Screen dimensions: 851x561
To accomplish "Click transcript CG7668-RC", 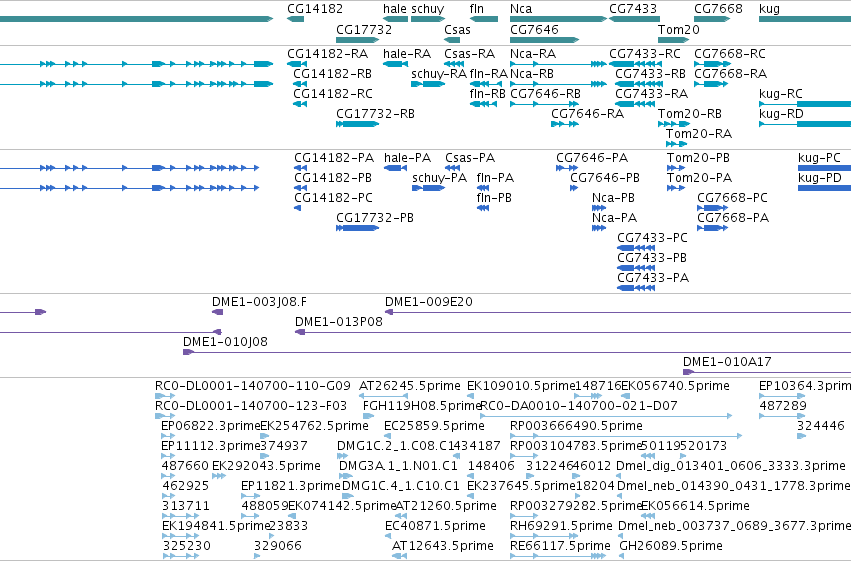I will click(730, 54).
